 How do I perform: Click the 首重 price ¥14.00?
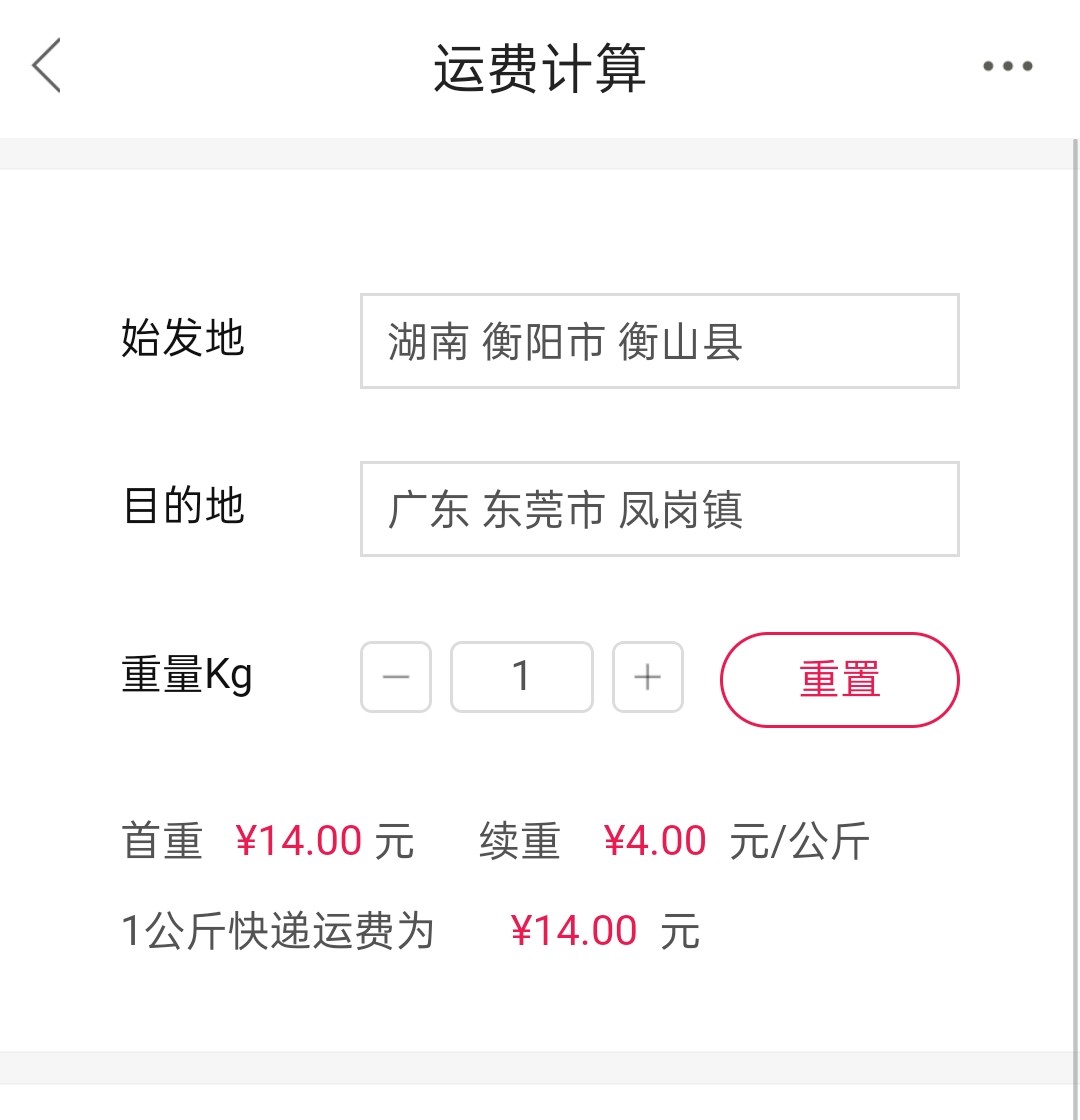(x=298, y=841)
